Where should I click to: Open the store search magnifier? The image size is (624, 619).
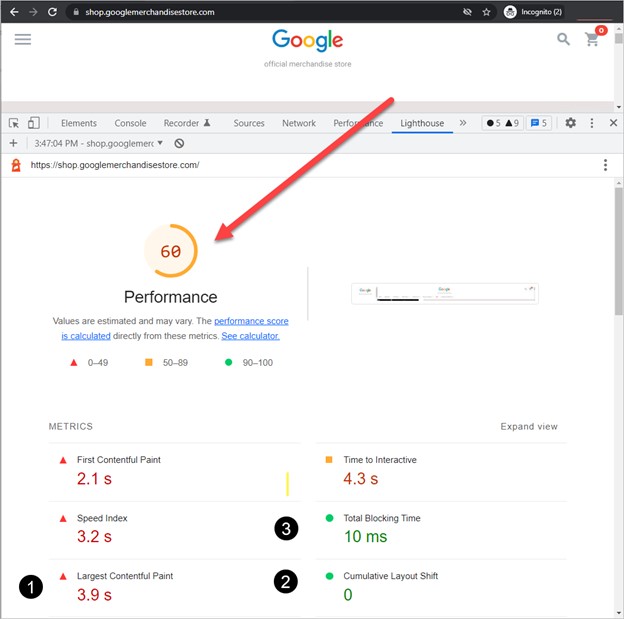point(563,39)
